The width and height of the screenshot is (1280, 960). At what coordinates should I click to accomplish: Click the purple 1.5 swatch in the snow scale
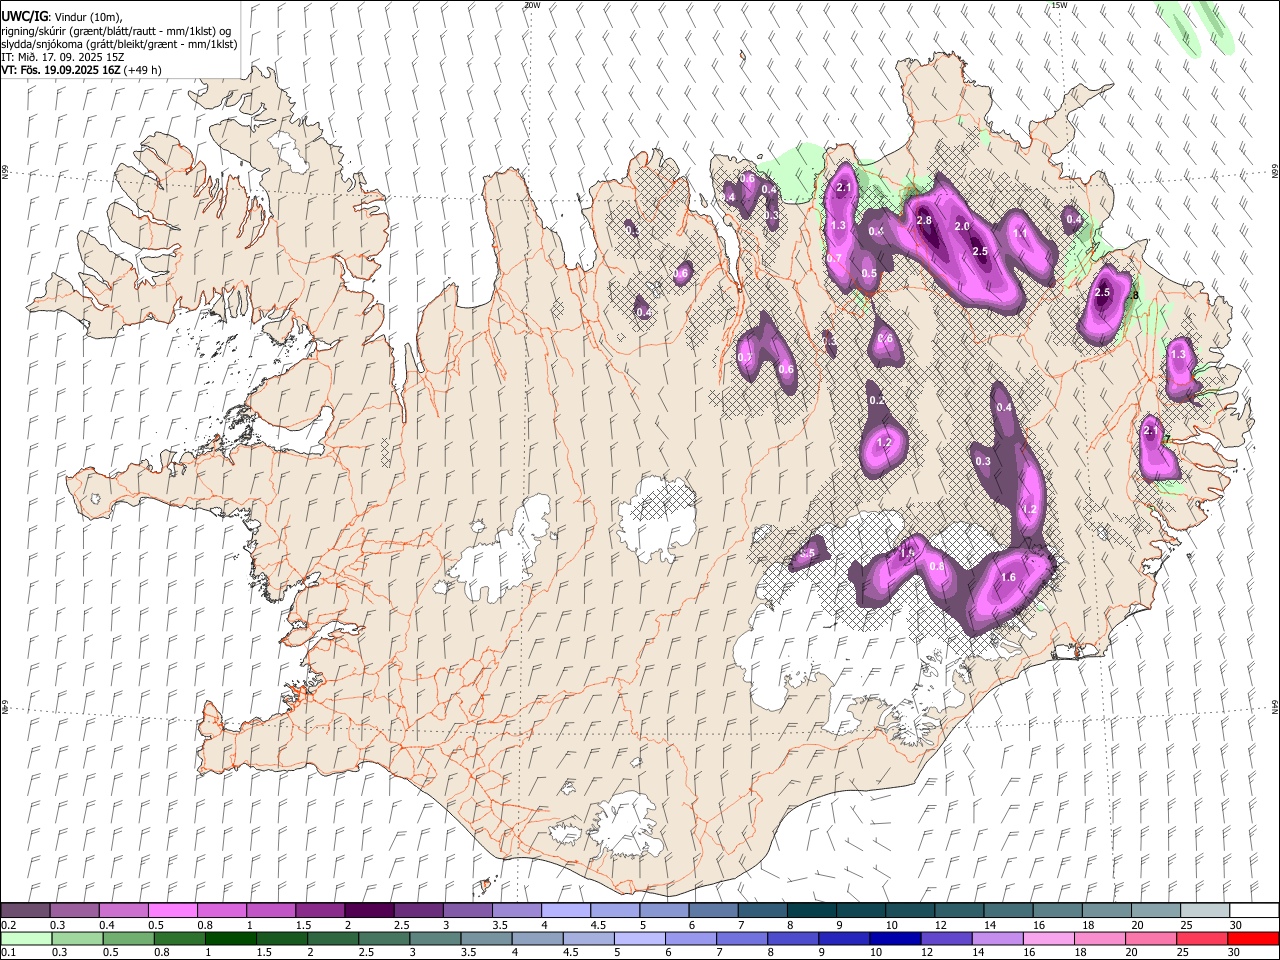319,911
